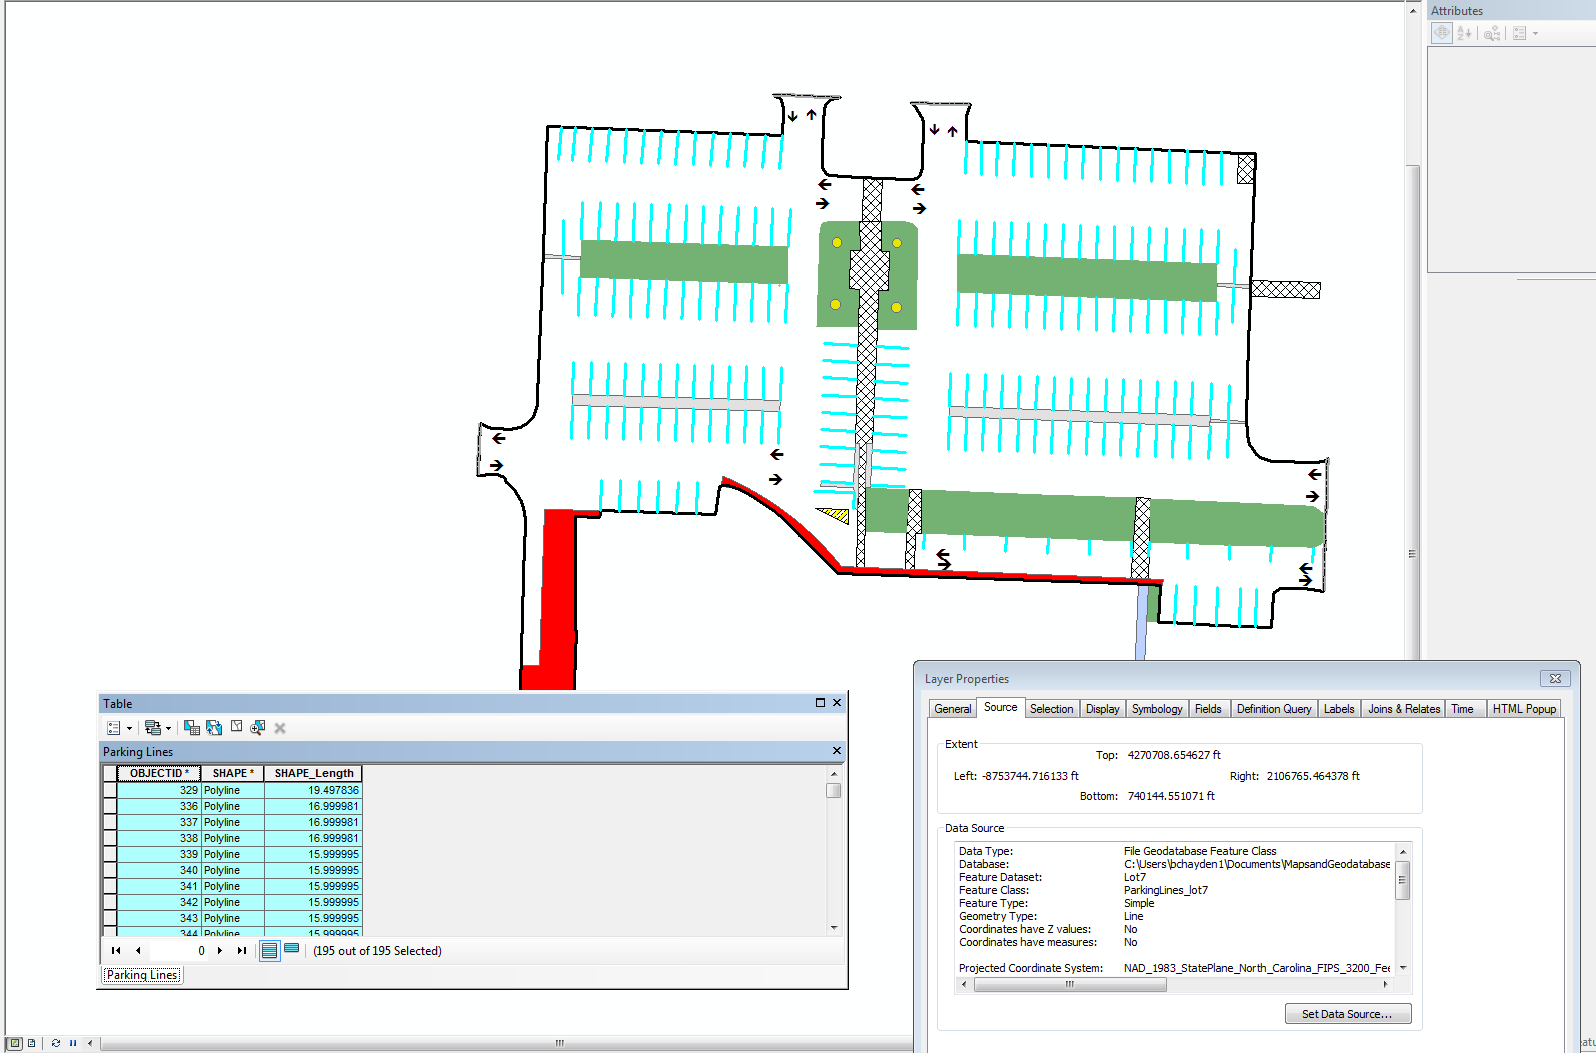Viewport: 1596px width, 1053px height.
Task: Go to the first record in the table
Action: pyautogui.click(x=116, y=951)
